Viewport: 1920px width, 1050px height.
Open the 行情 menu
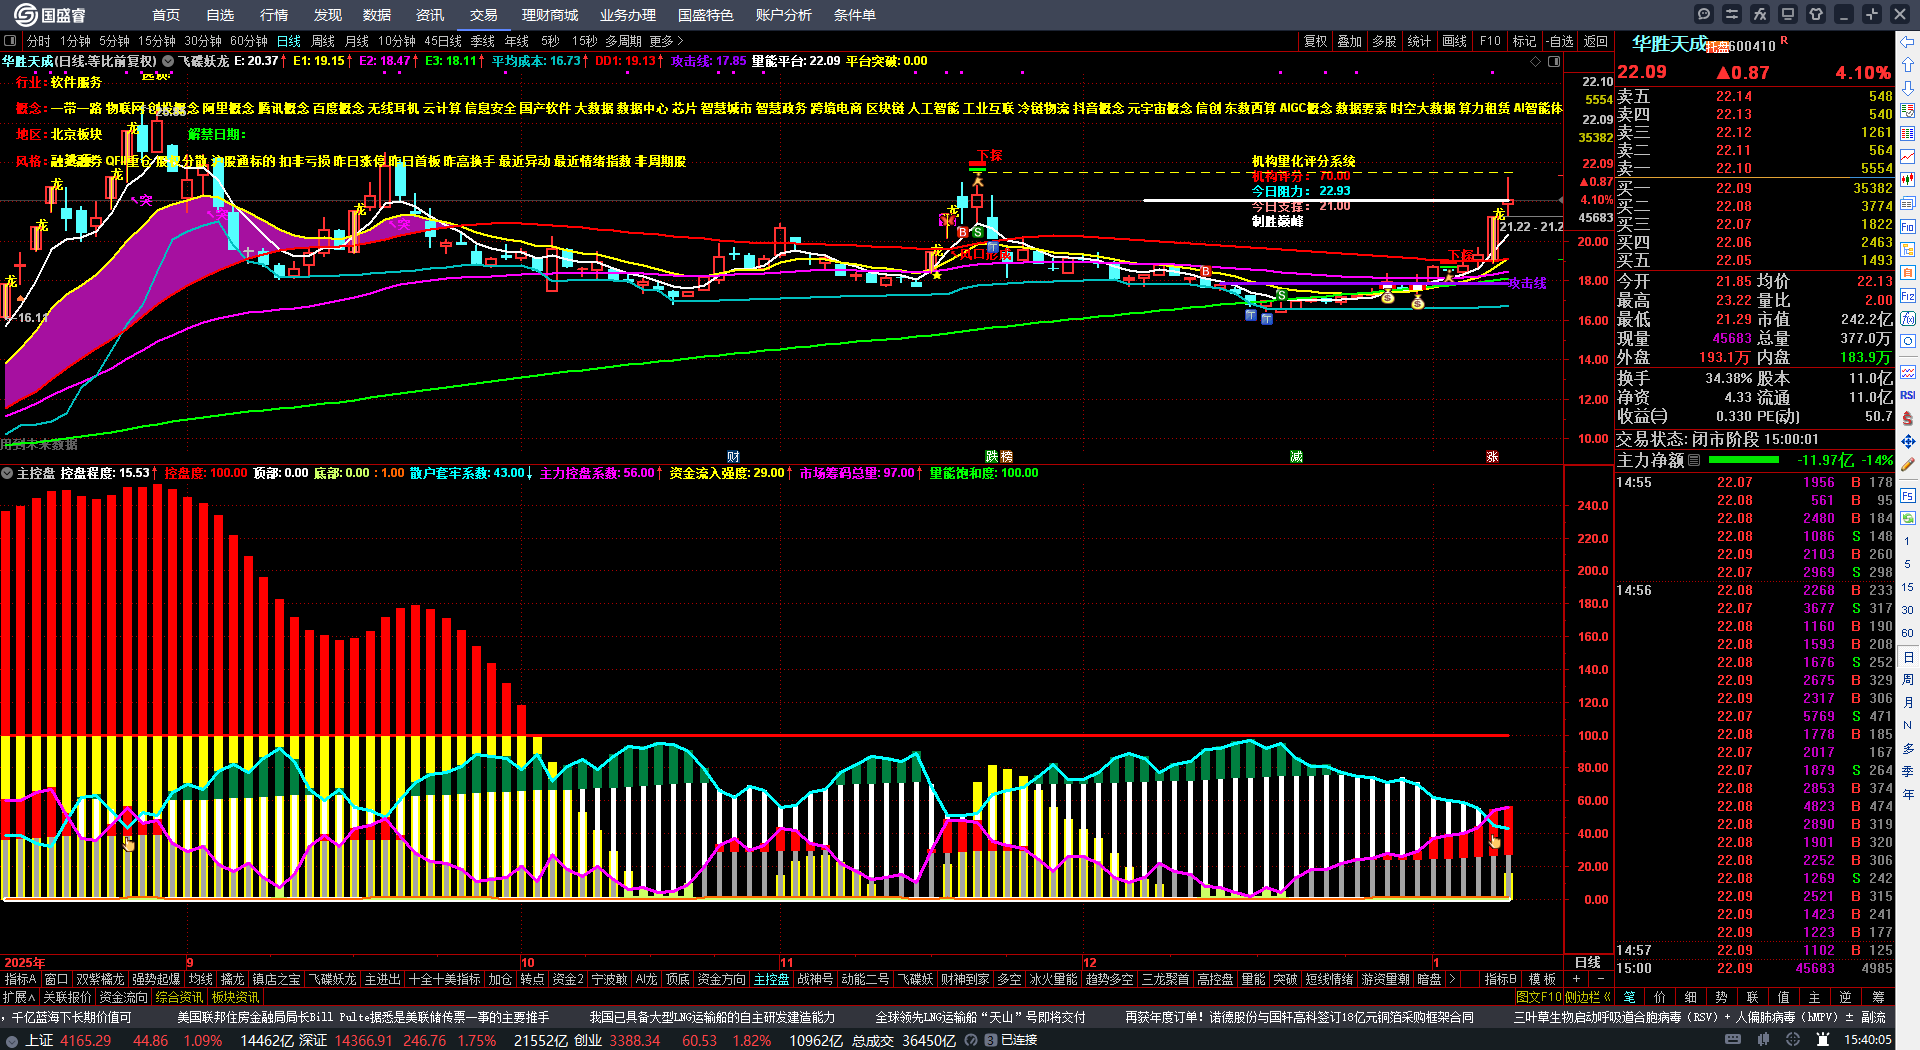coord(273,15)
